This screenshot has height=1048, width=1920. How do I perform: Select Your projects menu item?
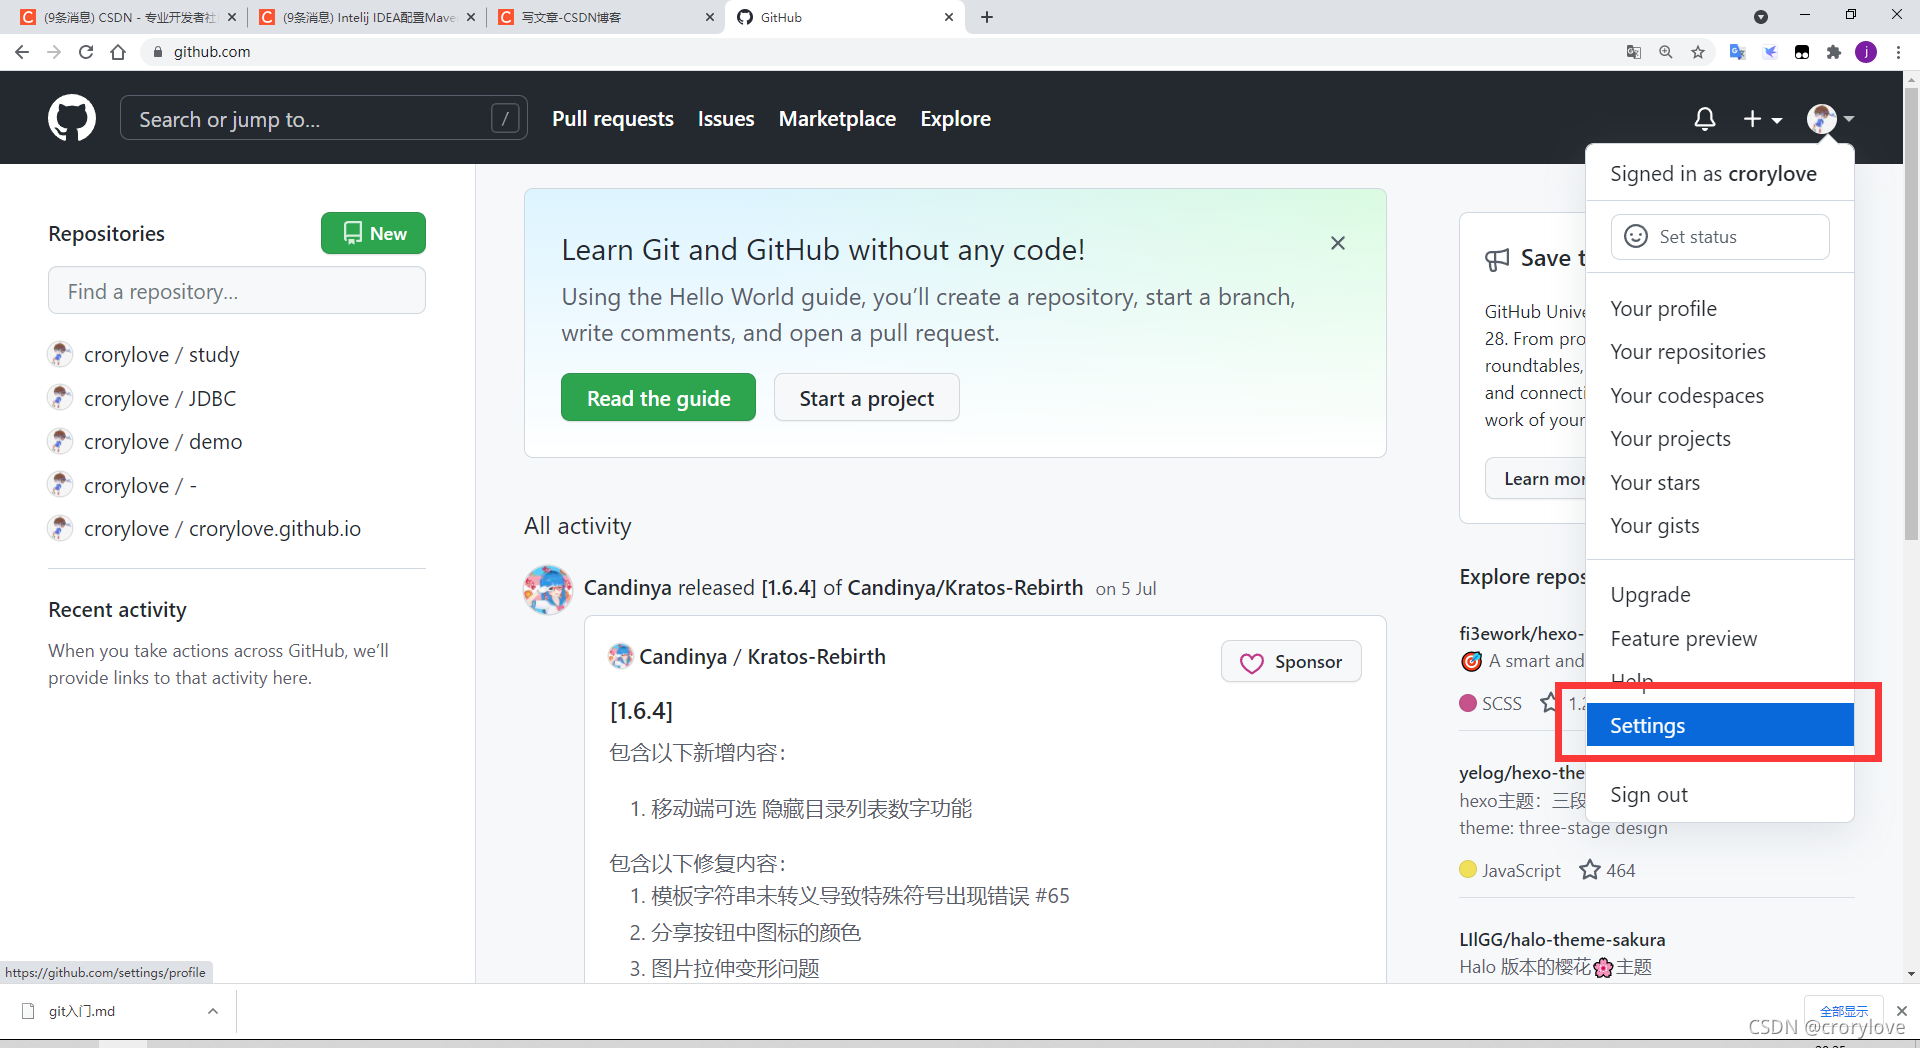(x=1720, y=439)
